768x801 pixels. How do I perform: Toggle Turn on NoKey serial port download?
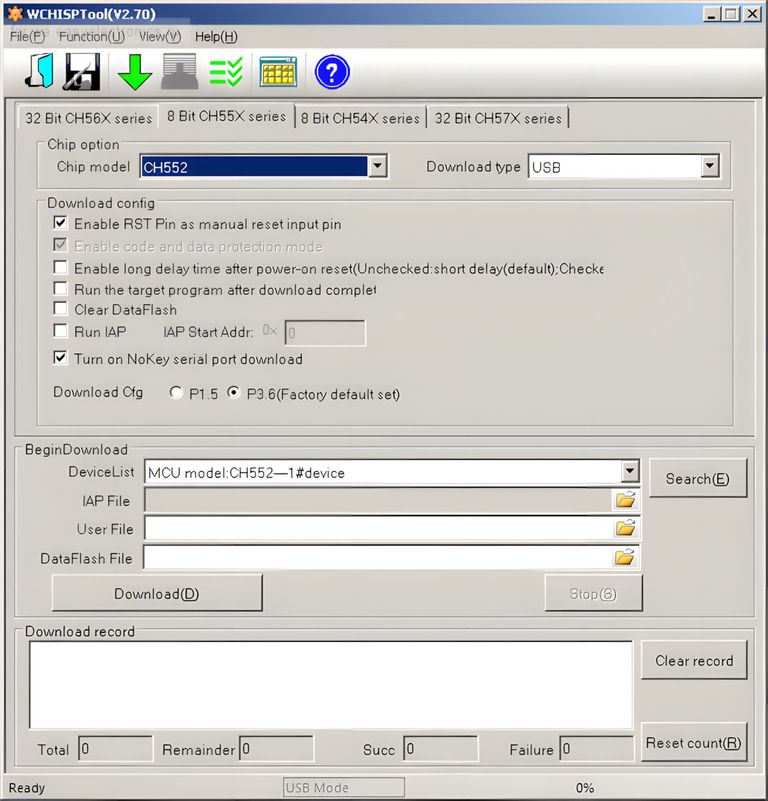tap(60, 358)
